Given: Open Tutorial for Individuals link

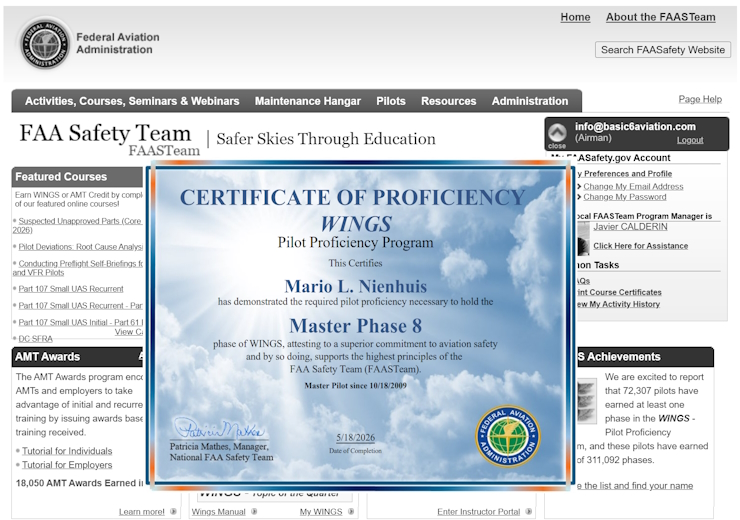Looking at the screenshot, I should tap(67, 451).
